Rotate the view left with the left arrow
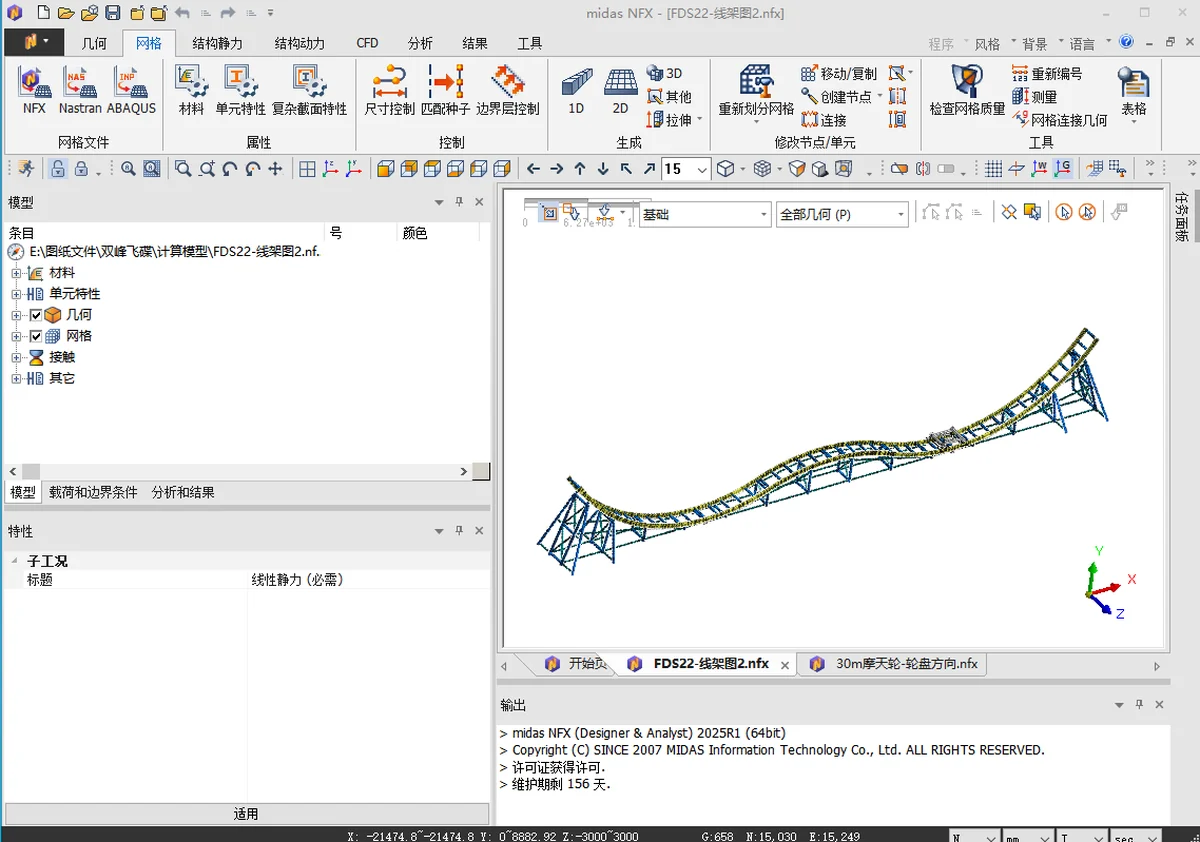 tap(533, 169)
